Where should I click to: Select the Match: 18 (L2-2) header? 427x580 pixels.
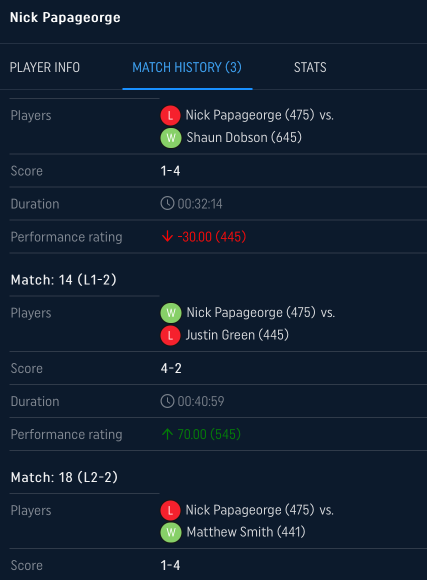pos(64,477)
